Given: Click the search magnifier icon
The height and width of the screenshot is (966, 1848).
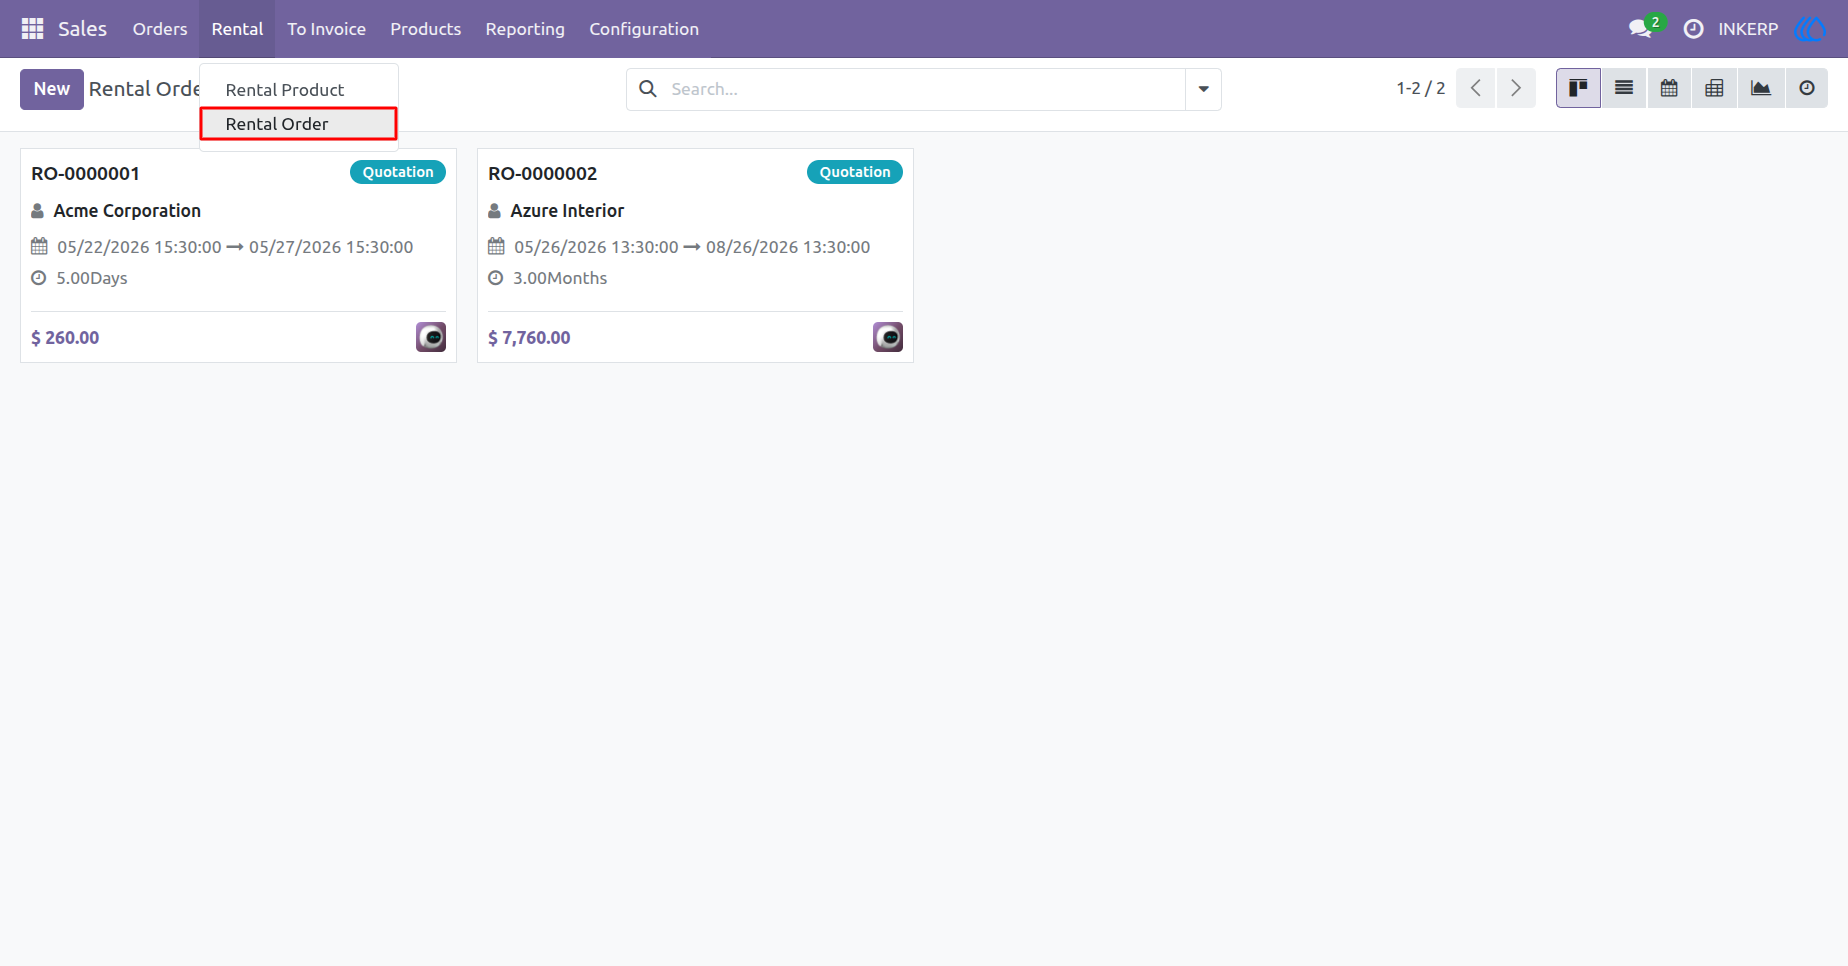Looking at the screenshot, I should [x=648, y=89].
